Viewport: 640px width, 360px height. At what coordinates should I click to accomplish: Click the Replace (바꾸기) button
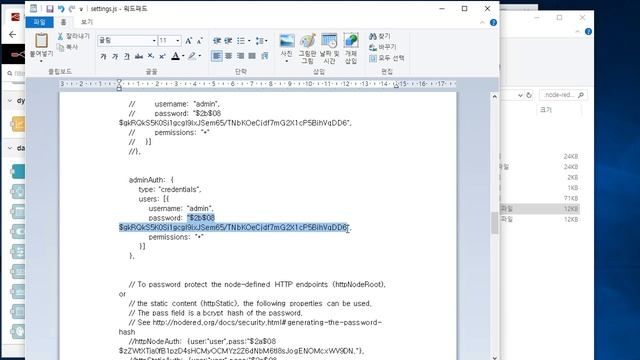pos(382,47)
